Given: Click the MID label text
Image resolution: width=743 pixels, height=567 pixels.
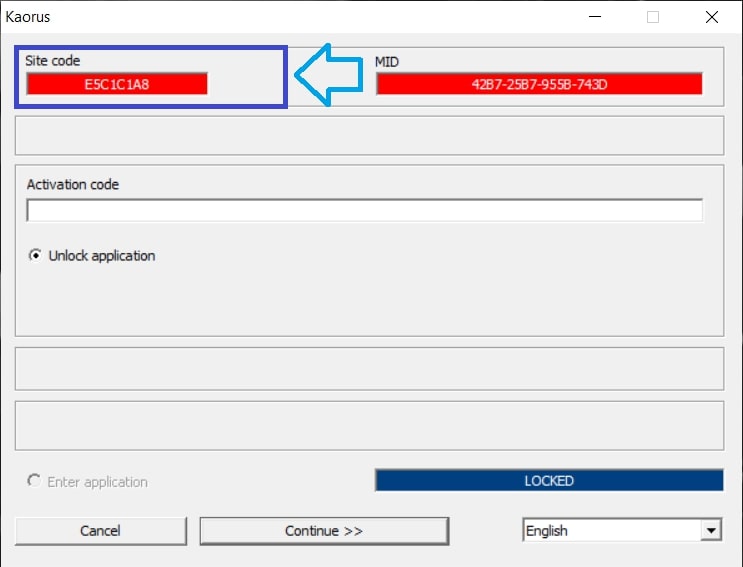Looking at the screenshot, I should click(387, 62).
